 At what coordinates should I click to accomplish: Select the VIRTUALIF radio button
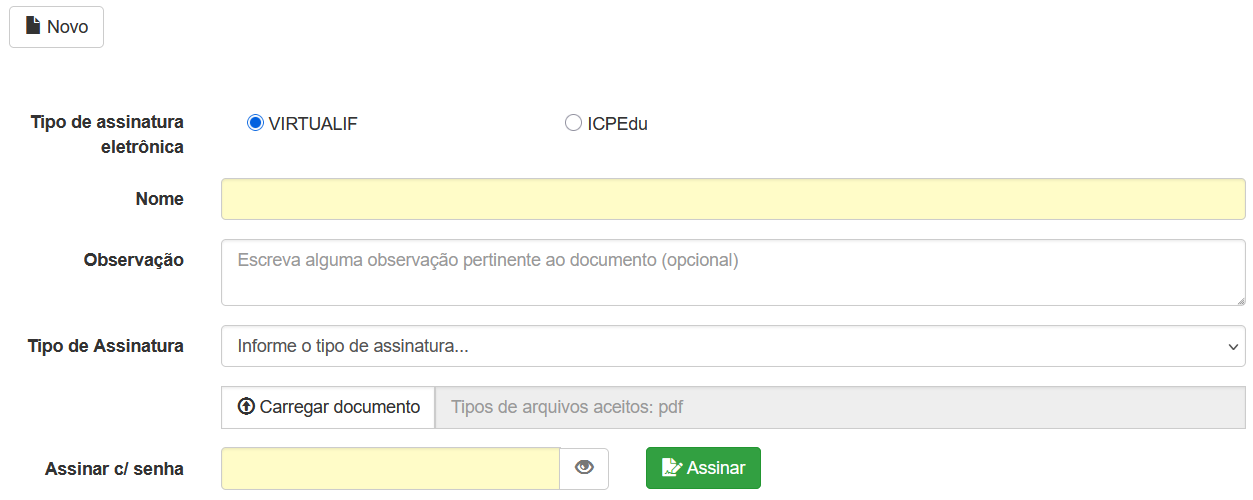(x=255, y=123)
